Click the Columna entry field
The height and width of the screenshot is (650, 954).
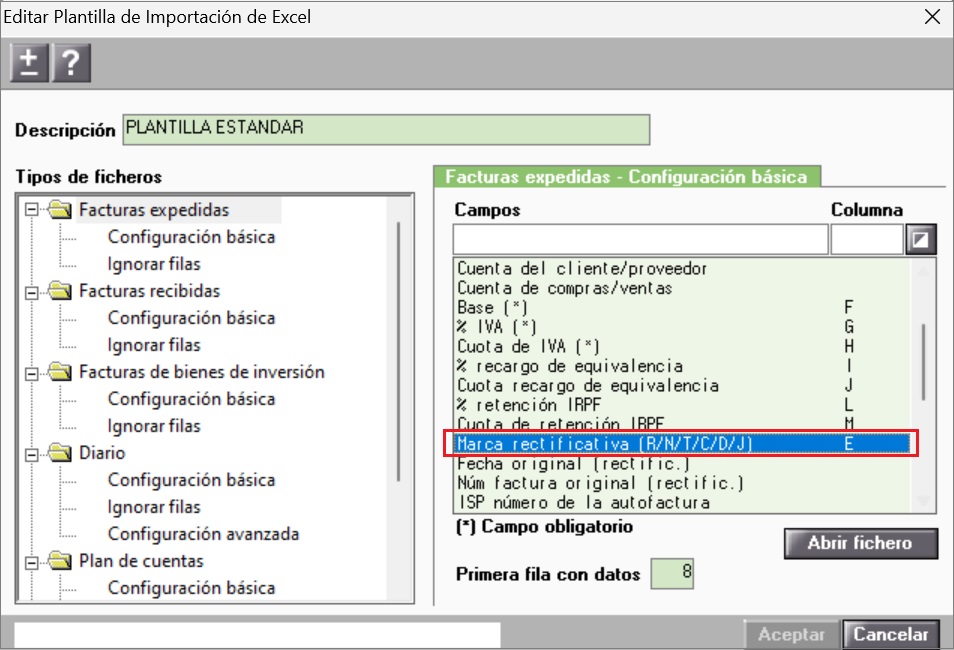point(866,239)
